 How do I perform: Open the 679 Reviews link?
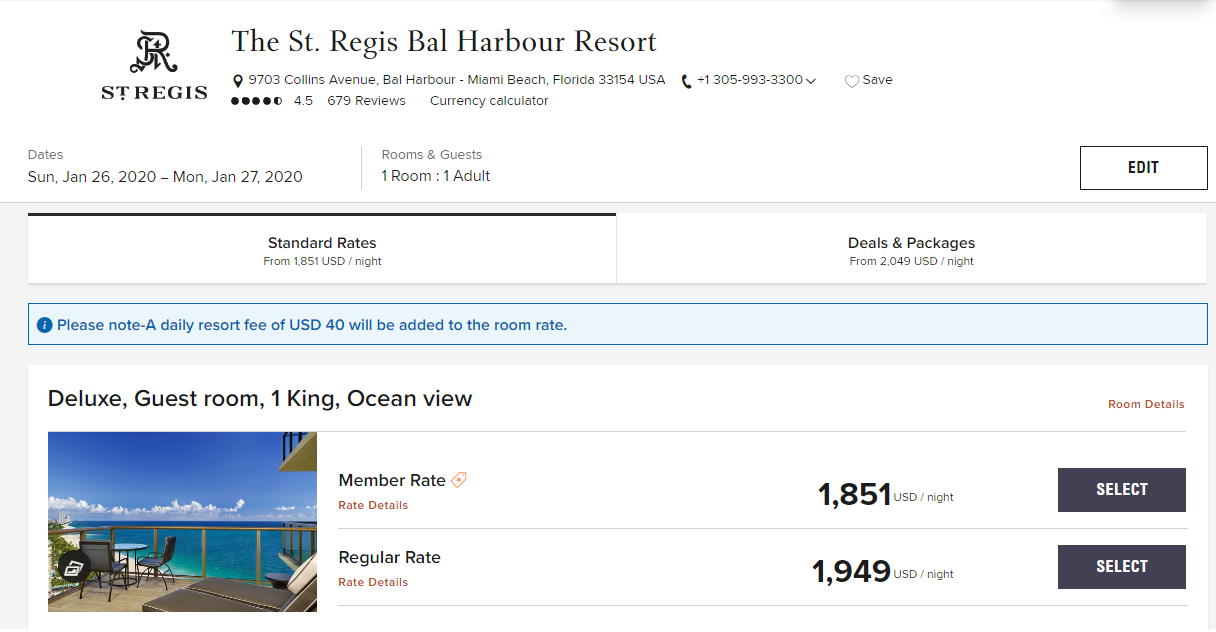point(366,101)
